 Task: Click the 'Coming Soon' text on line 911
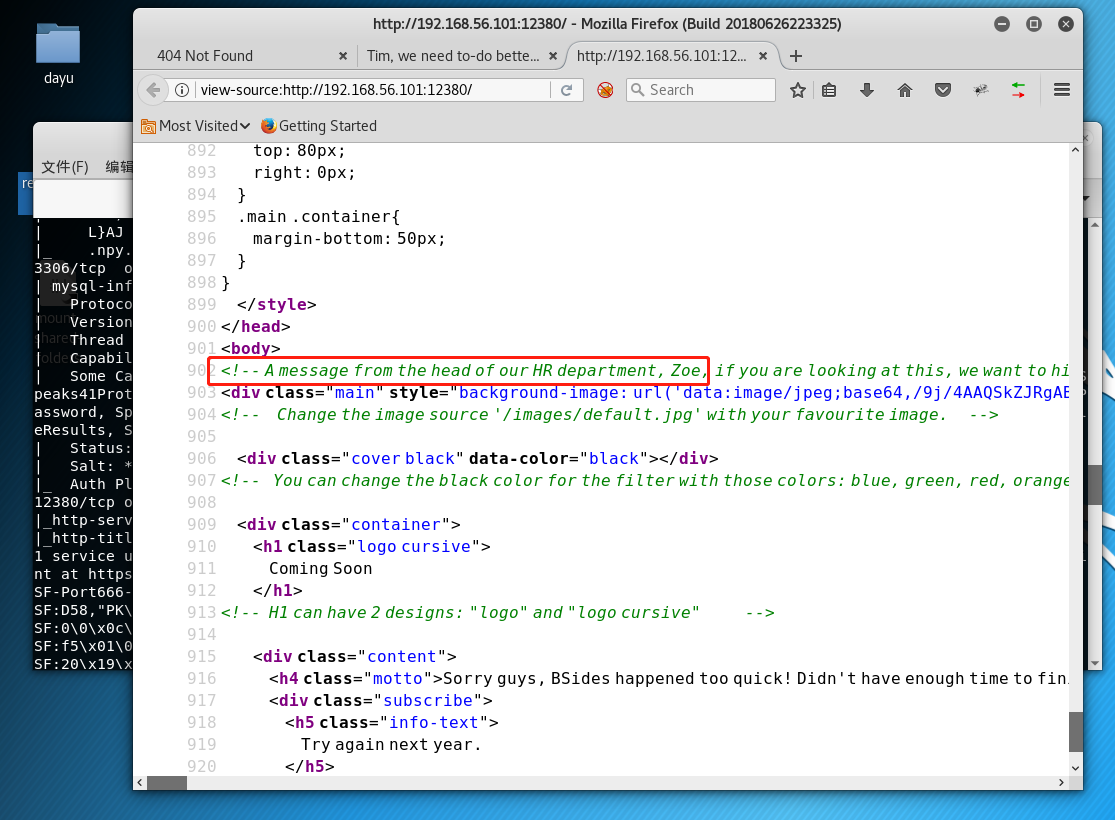321,569
